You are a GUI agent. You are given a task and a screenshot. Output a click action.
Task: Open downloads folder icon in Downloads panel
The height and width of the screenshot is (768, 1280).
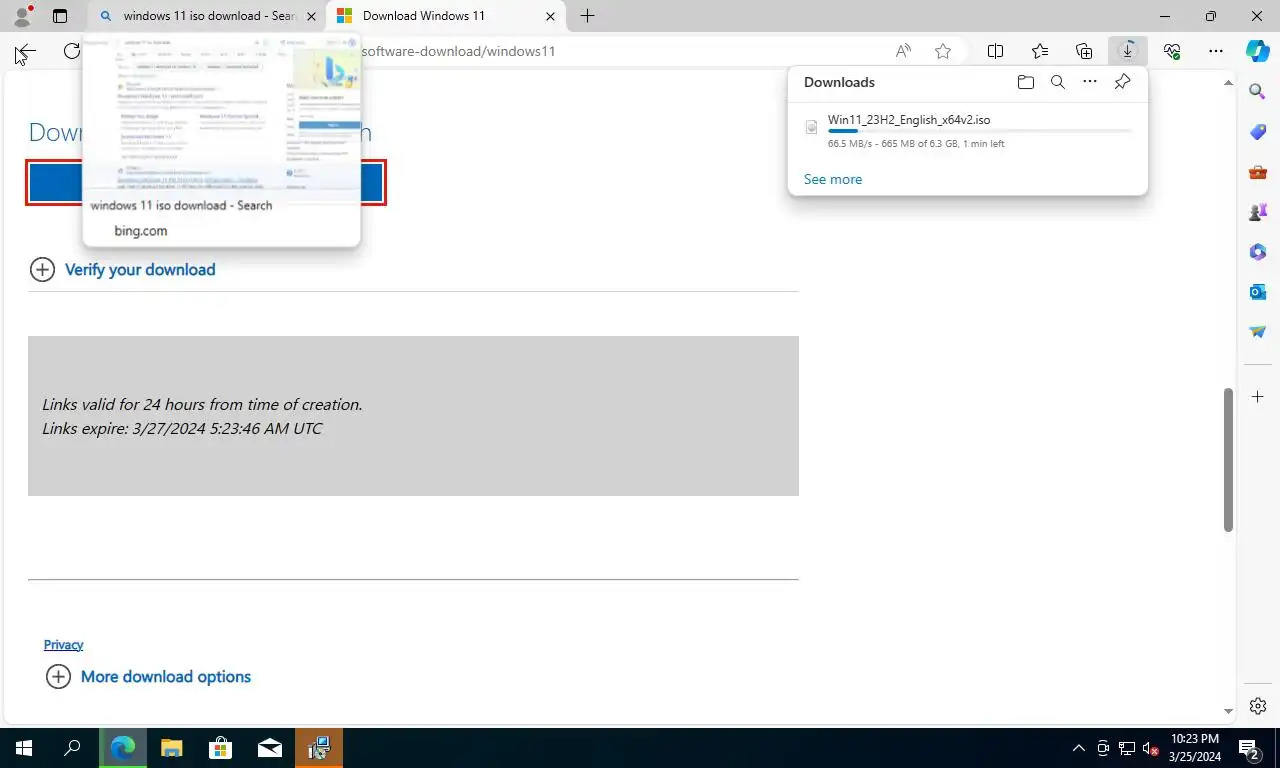(1025, 82)
